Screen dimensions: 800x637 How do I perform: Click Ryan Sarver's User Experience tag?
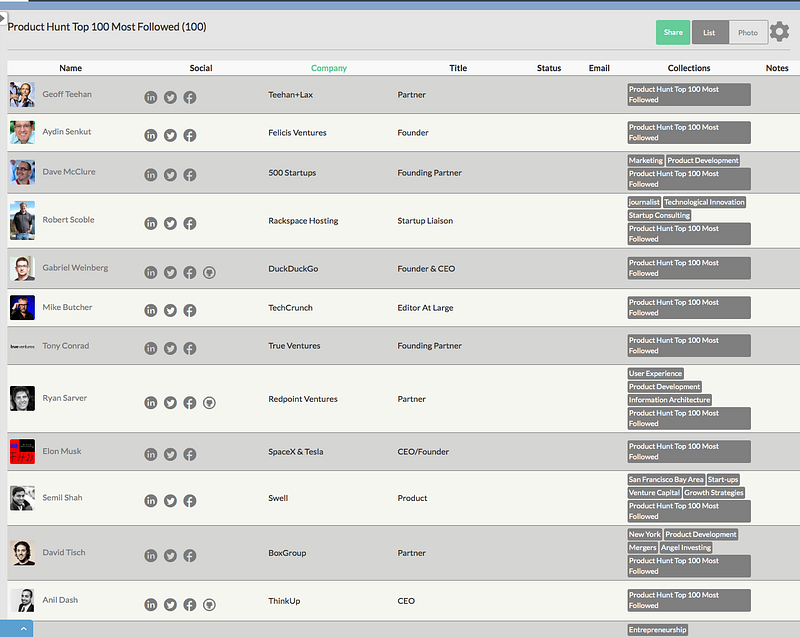point(655,374)
